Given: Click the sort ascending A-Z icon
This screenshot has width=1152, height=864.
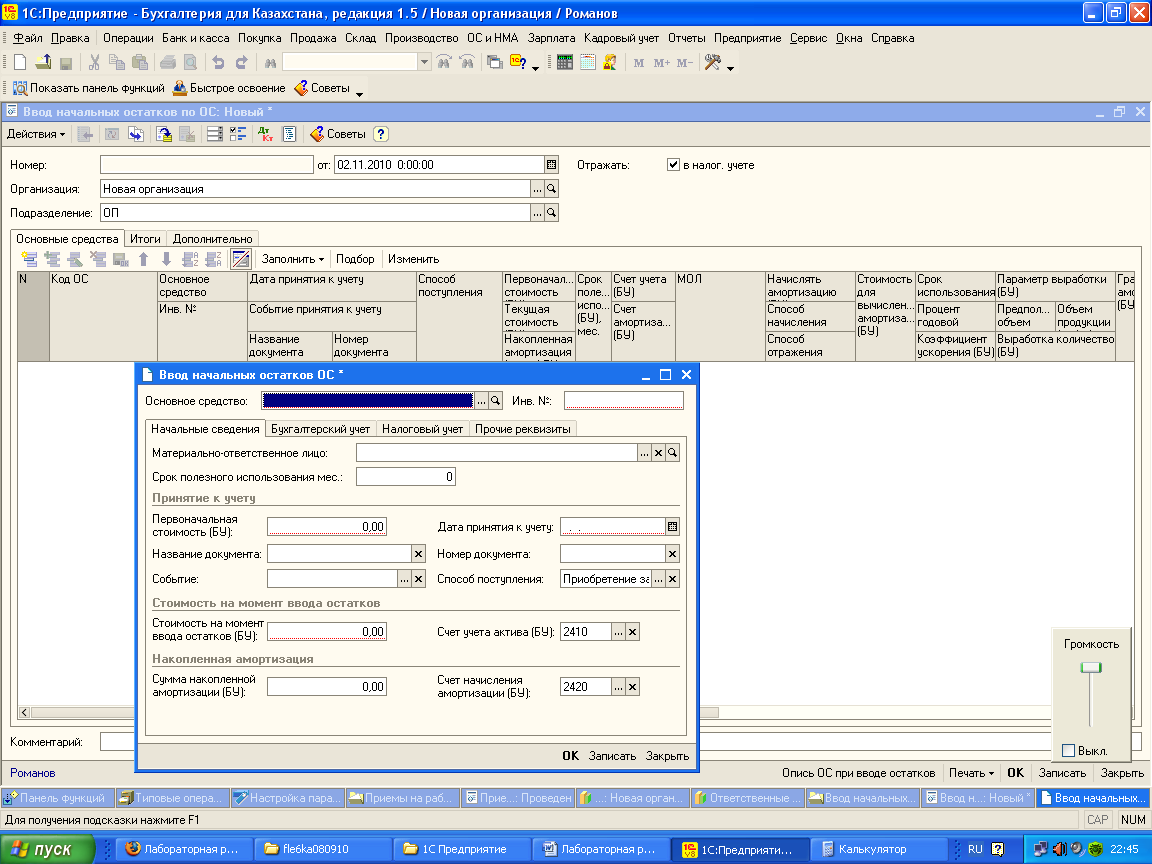Looking at the screenshot, I should pyautogui.click(x=190, y=259).
